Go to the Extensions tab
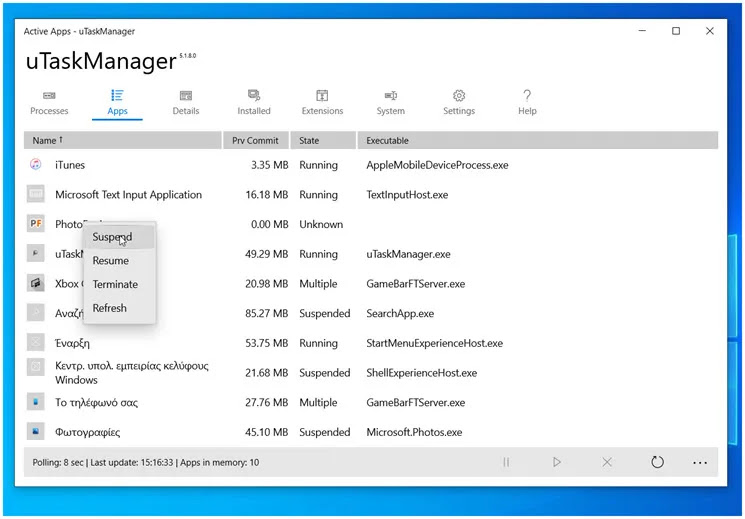This screenshot has width=745, height=519. 322,103
